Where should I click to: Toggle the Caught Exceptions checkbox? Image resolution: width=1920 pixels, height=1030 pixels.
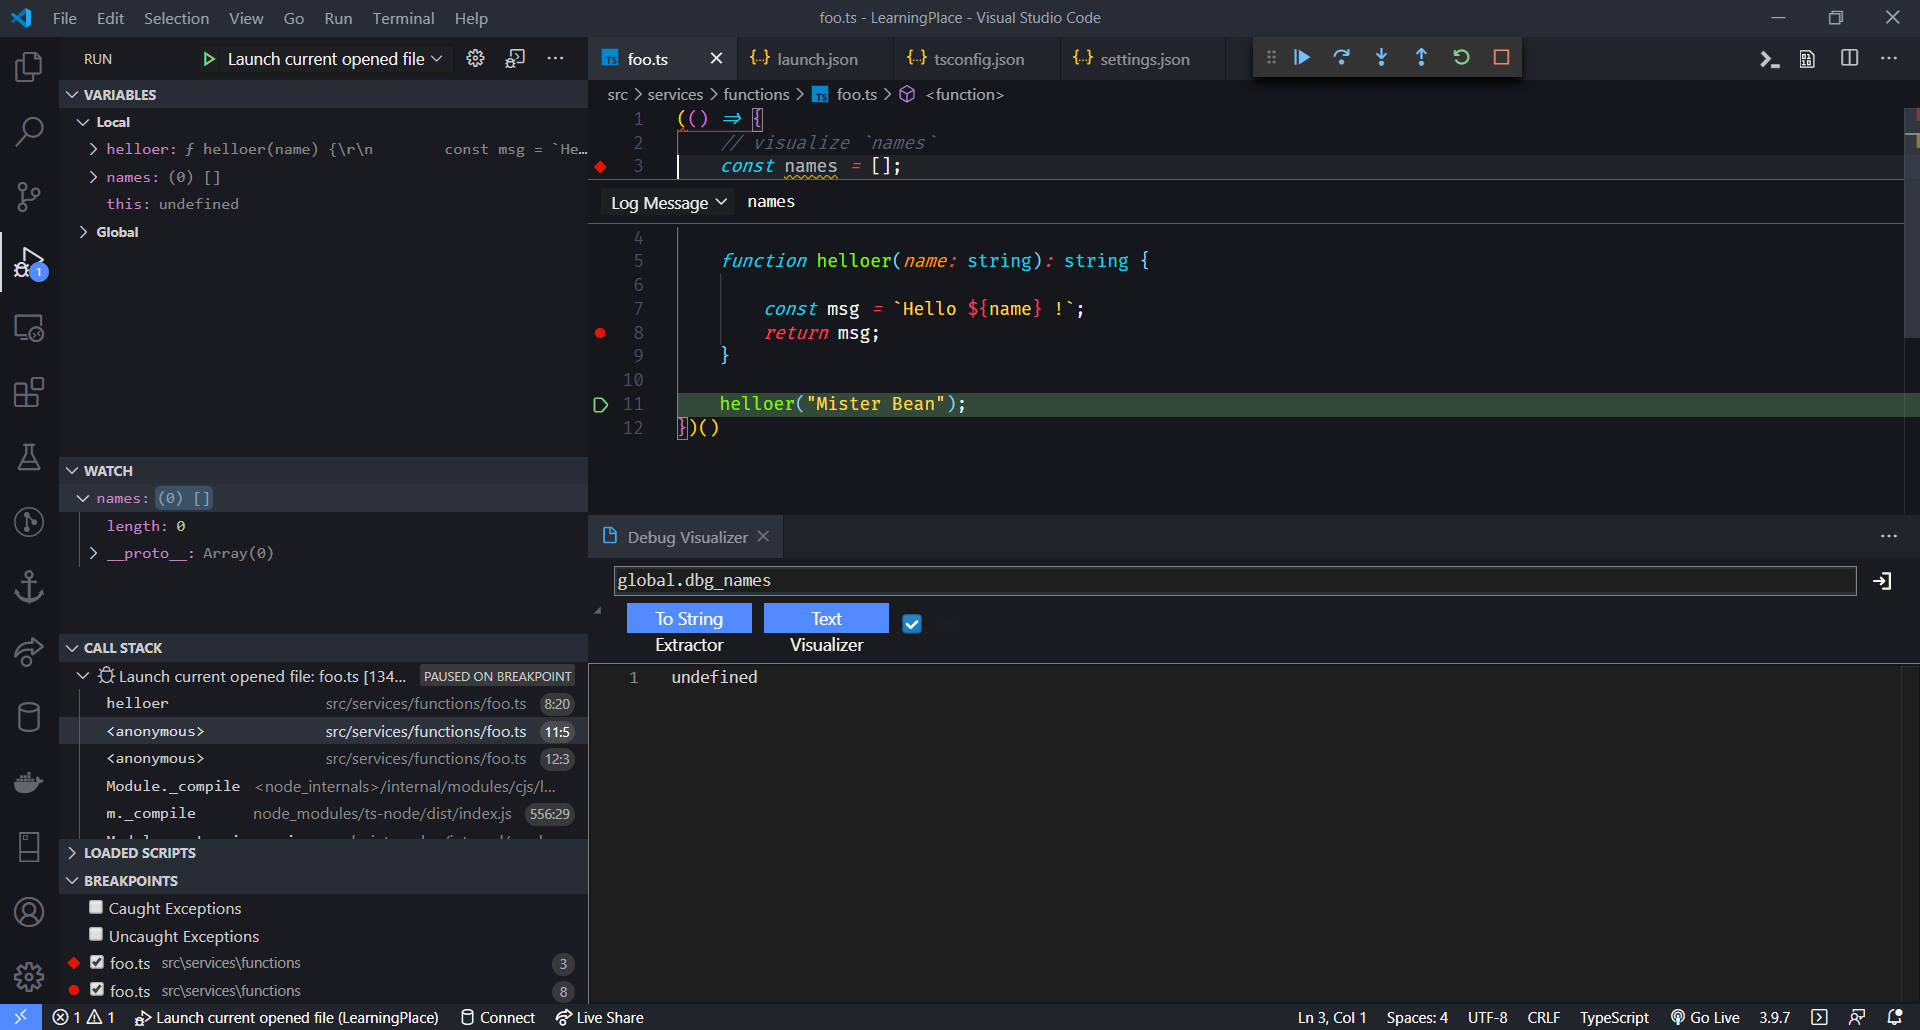tap(96, 908)
